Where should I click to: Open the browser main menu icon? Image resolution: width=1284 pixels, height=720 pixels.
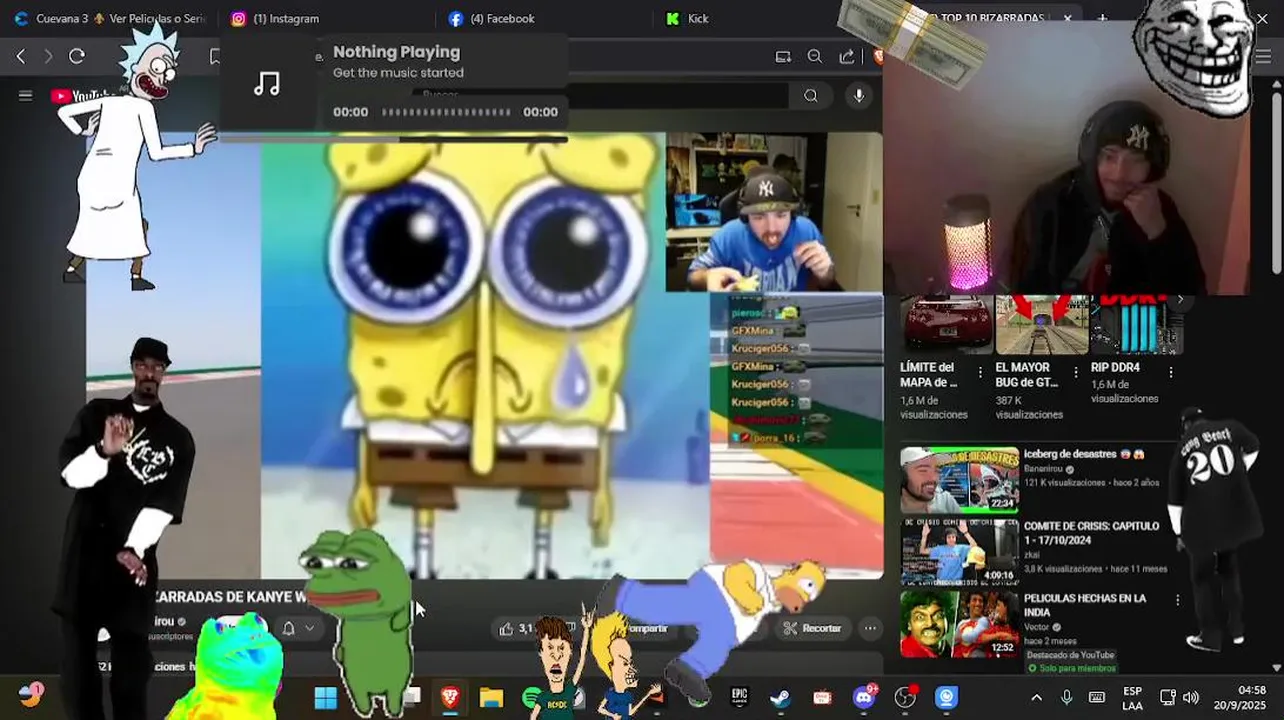point(1264,57)
